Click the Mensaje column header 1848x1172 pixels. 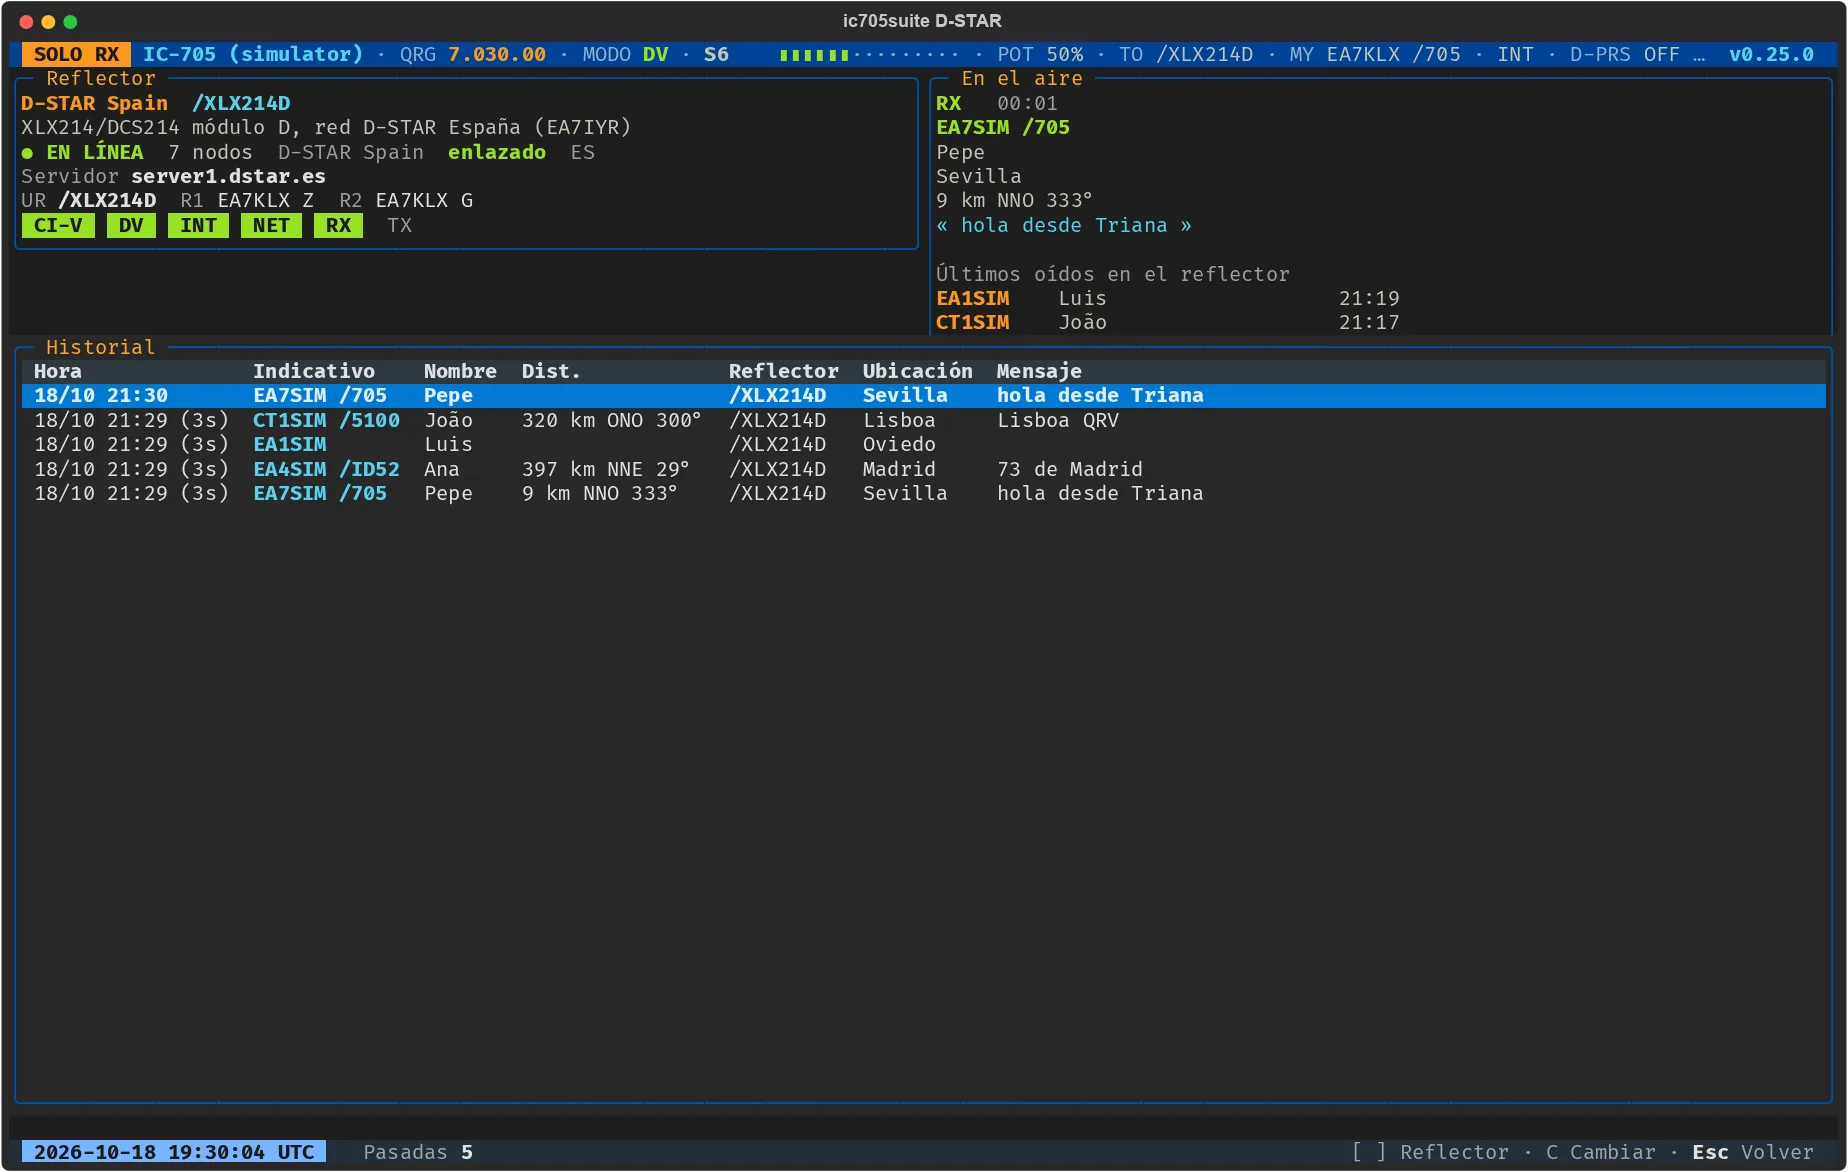click(x=1039, y=371)
